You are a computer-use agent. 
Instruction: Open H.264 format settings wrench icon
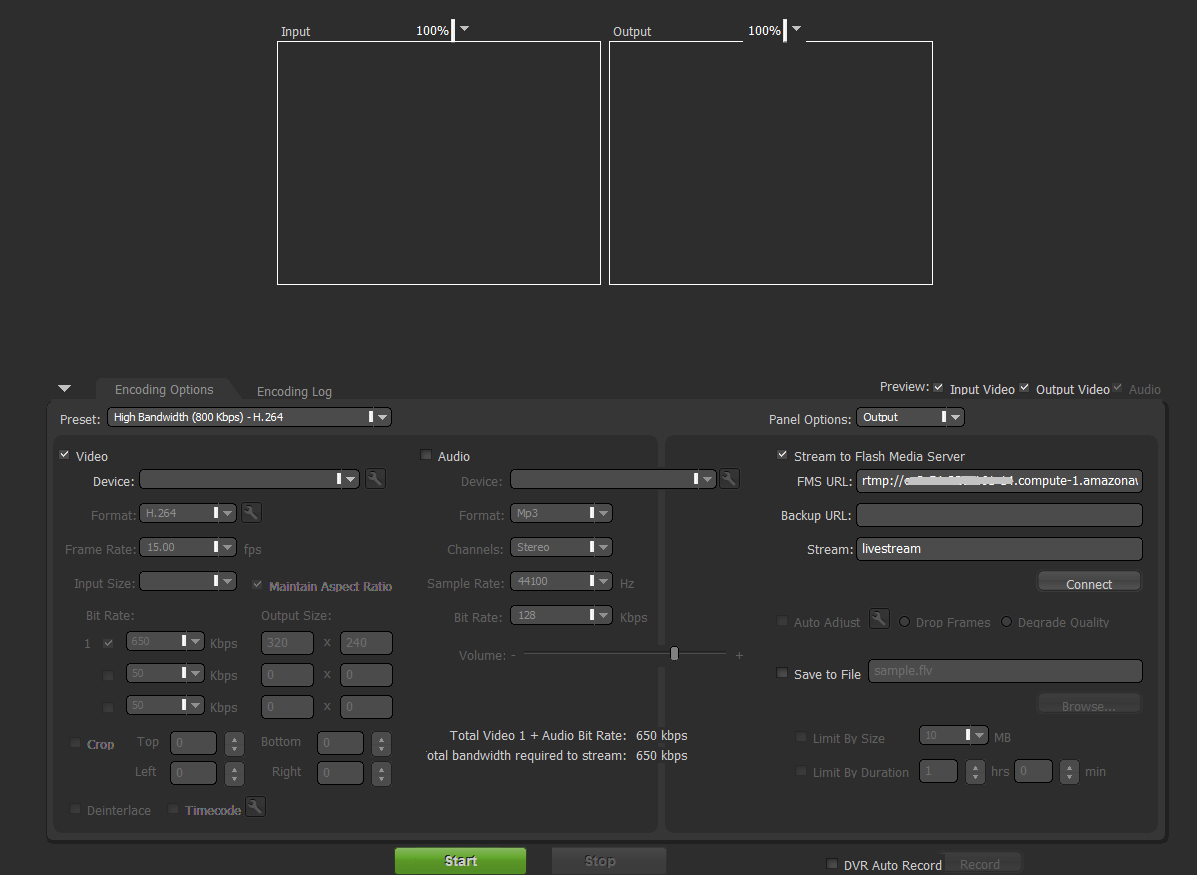click(x=251, y=512)
